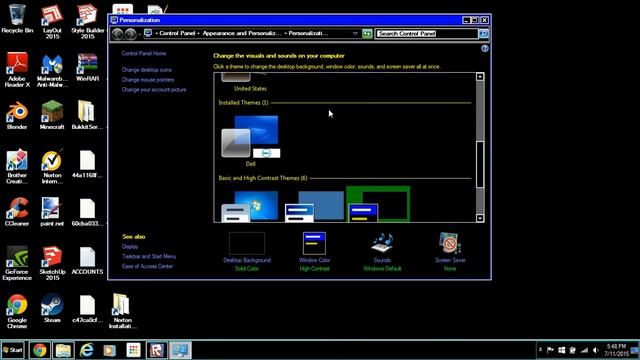Click the volume speaker tray icon

point(596,350)
